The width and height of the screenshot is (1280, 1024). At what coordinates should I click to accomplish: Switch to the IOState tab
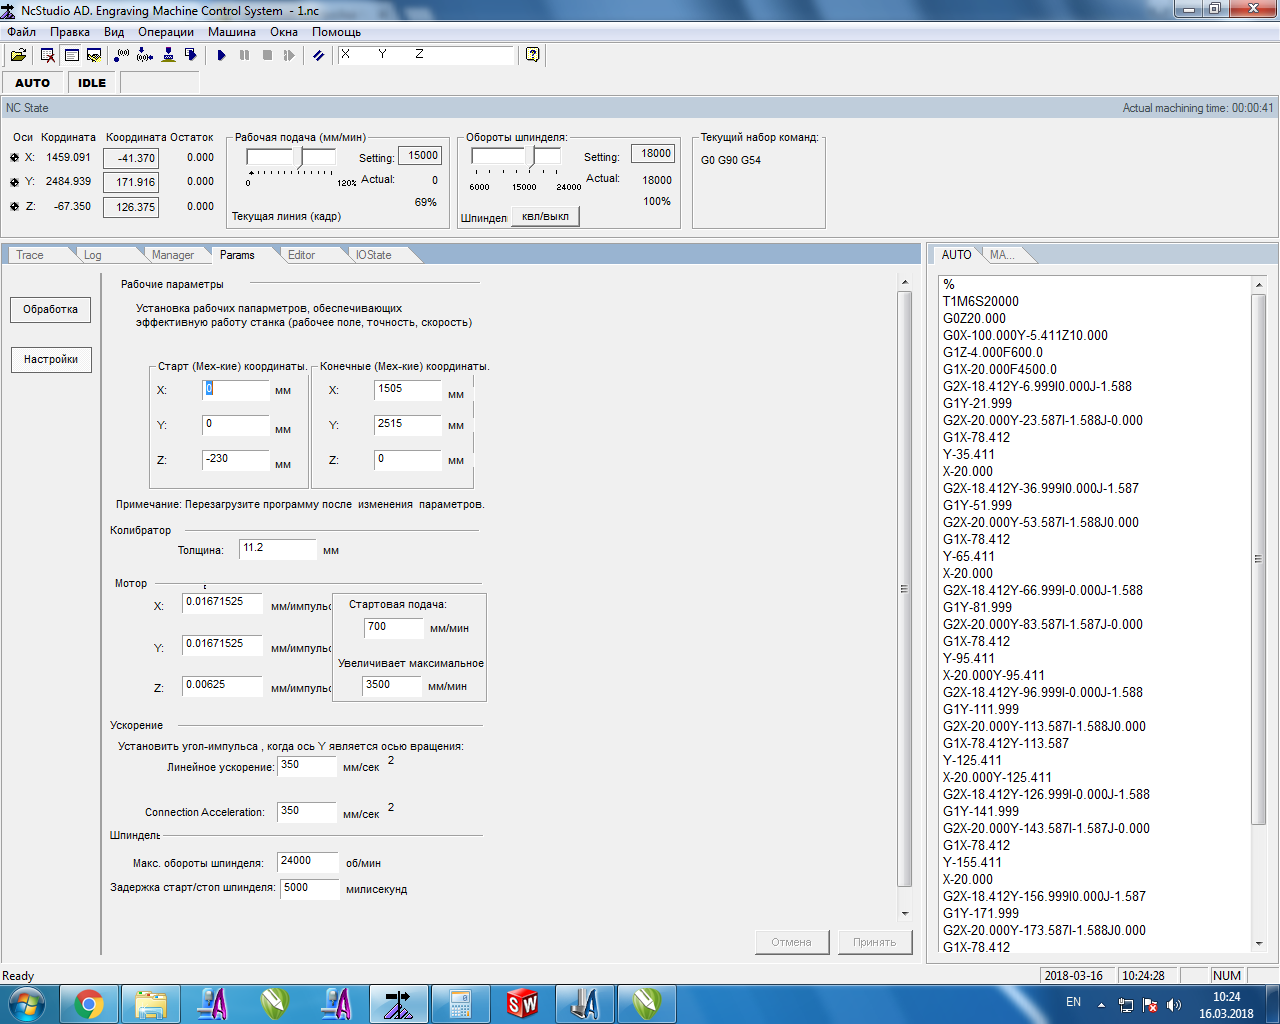click(374, 255)
